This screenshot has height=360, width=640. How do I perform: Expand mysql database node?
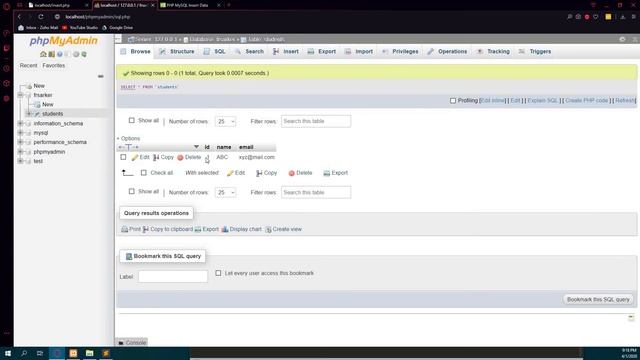(20, 133)
